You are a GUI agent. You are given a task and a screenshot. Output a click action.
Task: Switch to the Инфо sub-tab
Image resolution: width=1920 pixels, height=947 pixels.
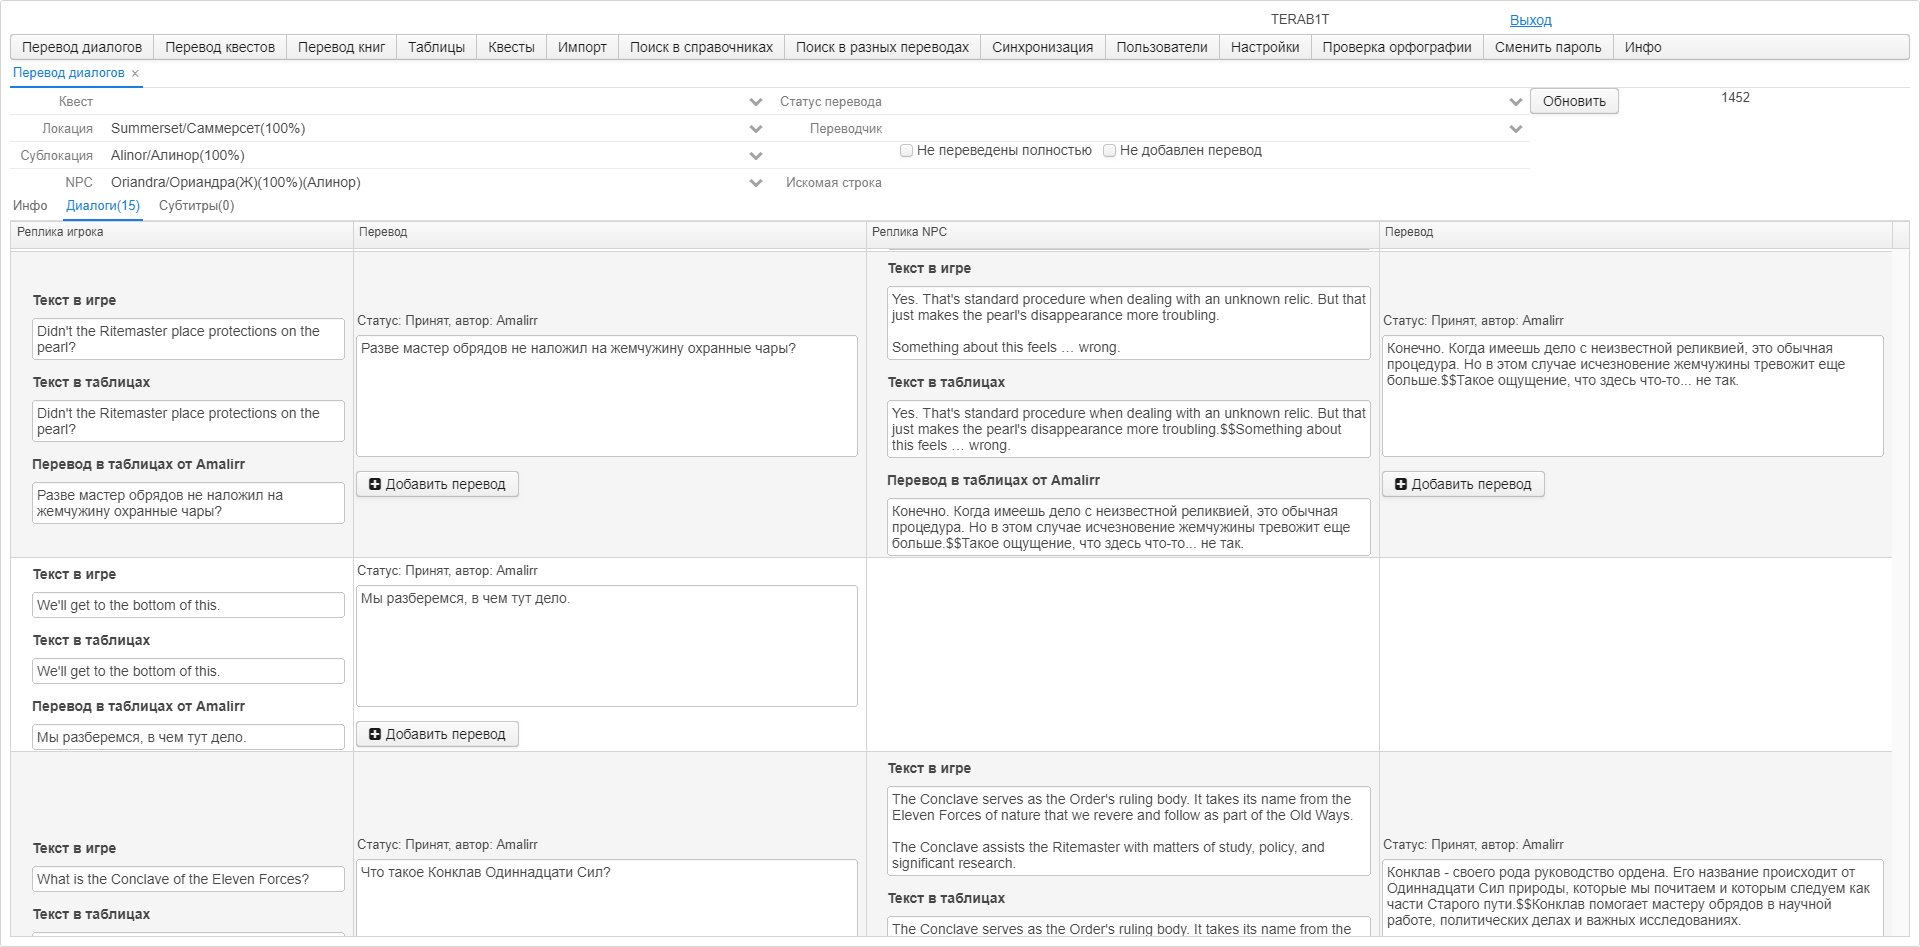tap(30, 206)
